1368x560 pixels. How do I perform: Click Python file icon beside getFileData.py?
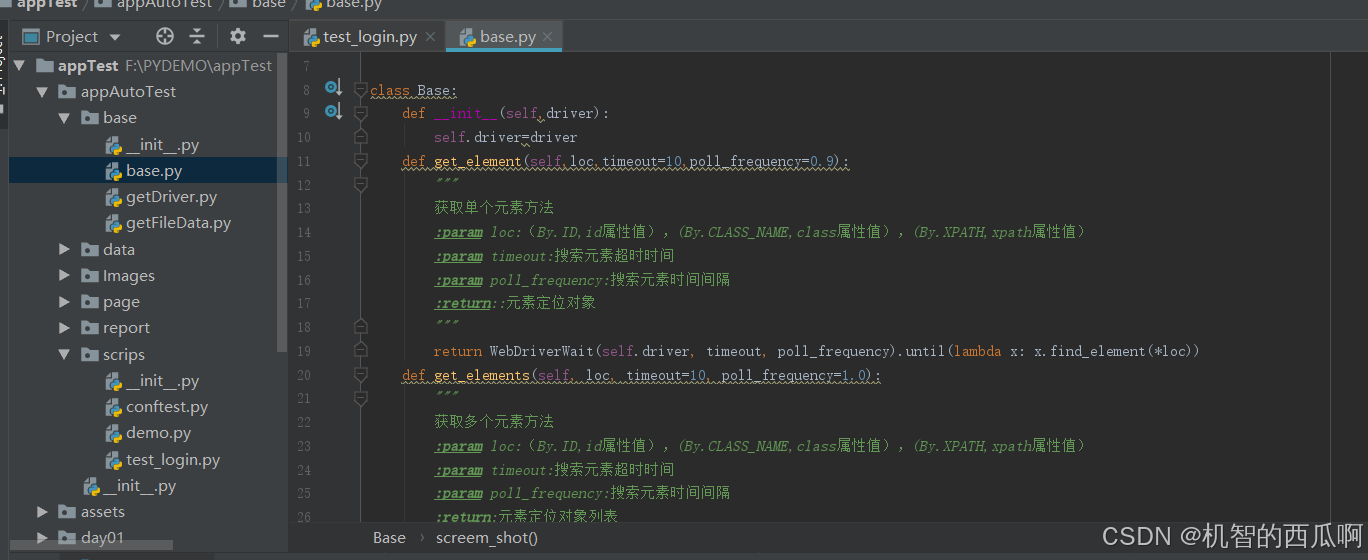click(114, 223)
